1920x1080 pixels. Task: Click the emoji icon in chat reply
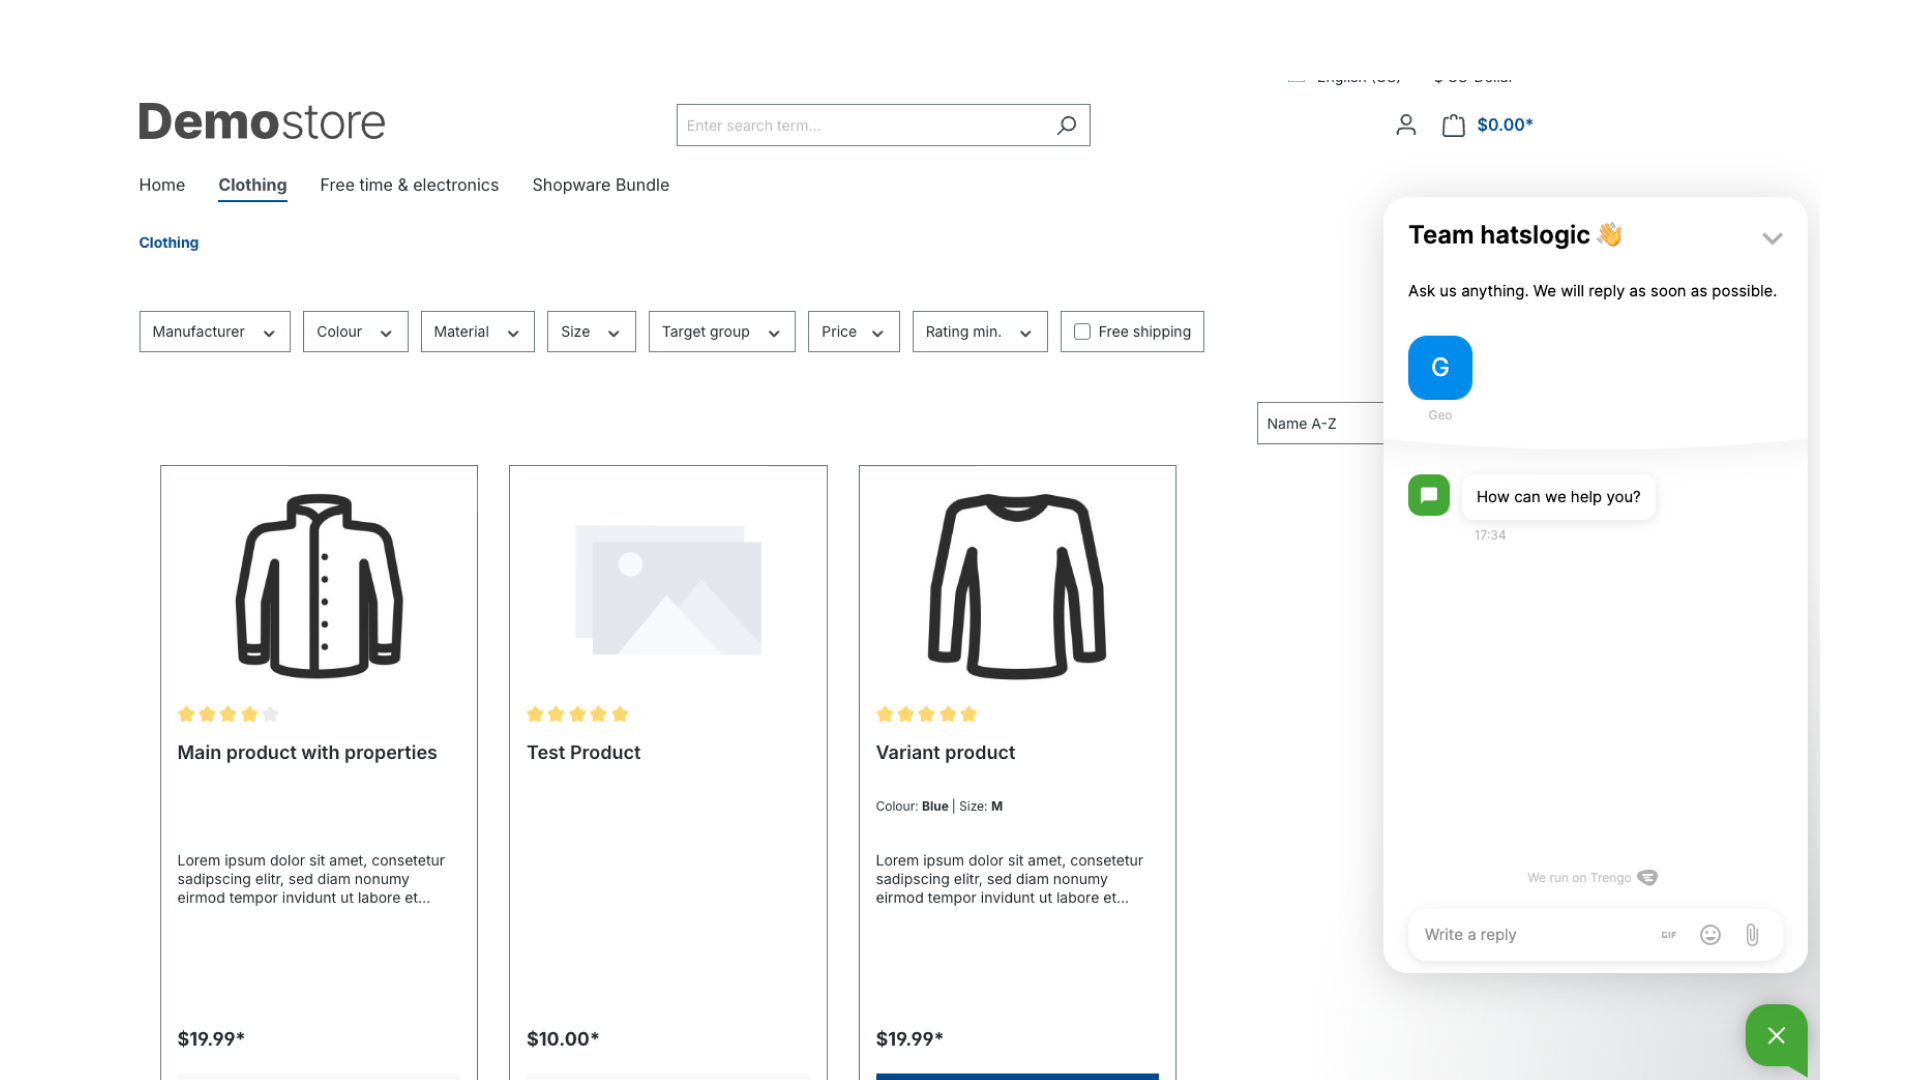point(1710,935)
